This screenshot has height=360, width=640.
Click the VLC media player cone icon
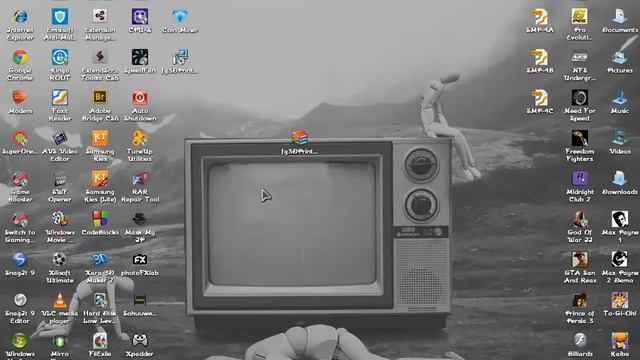pyautogui.click(x=60, y=300)
